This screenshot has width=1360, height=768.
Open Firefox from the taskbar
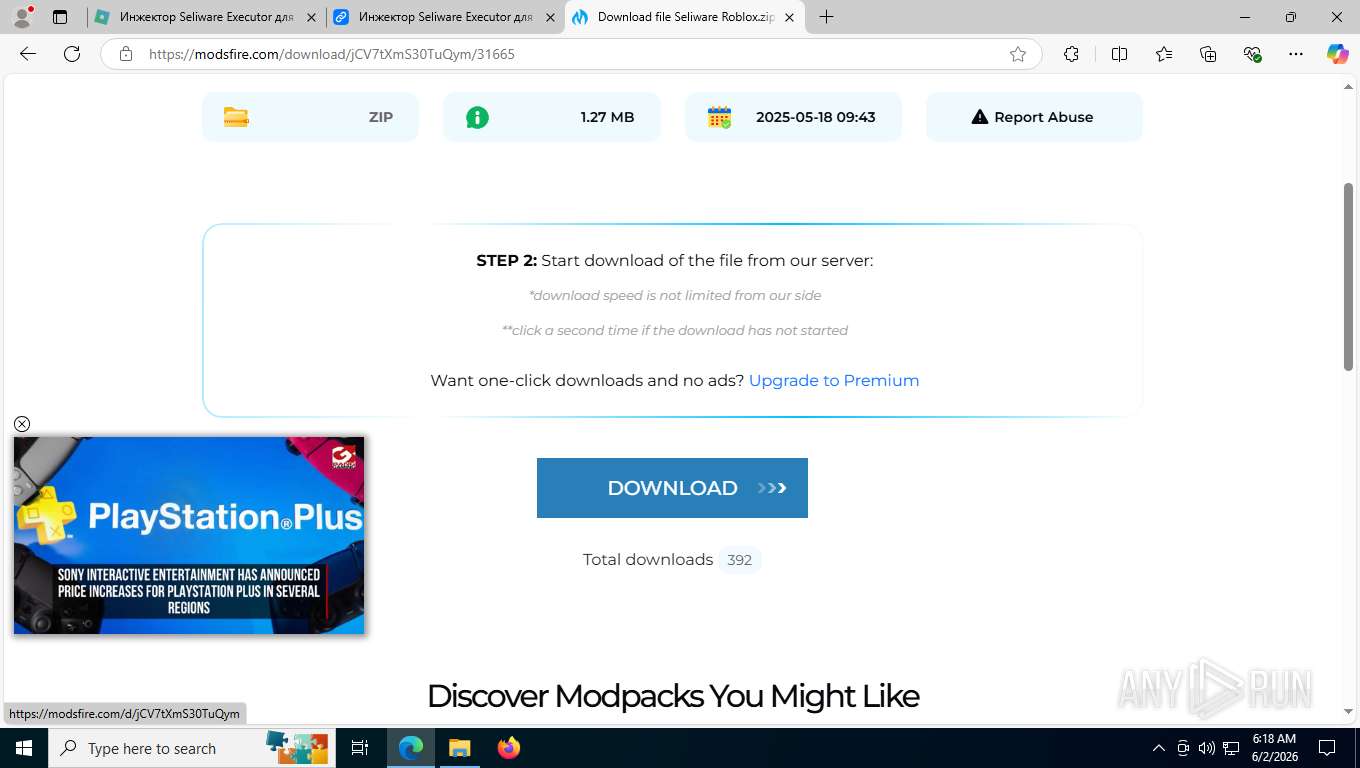pyautogui.click(x=509, y=748)
